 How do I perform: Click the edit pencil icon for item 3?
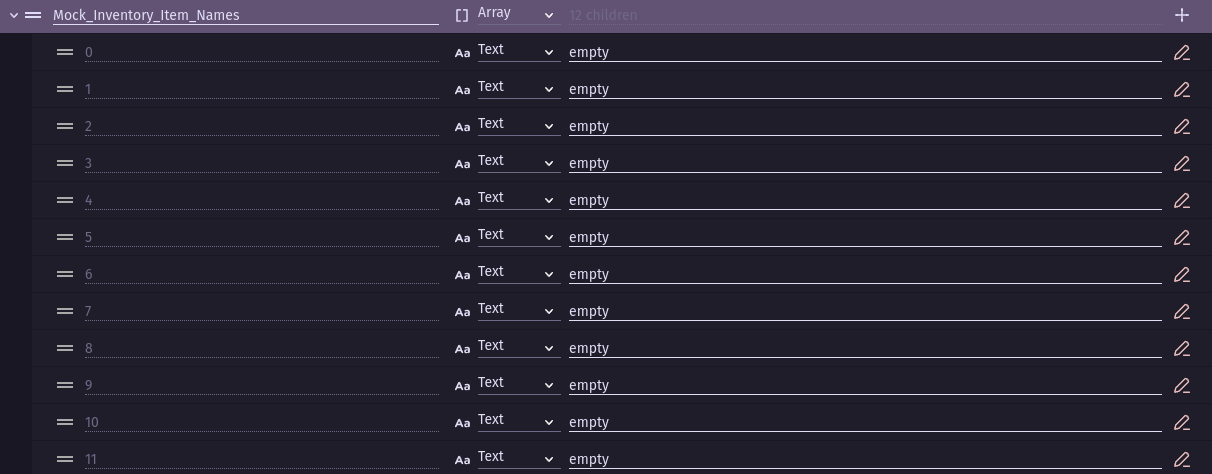click(x=1182, y=163)
